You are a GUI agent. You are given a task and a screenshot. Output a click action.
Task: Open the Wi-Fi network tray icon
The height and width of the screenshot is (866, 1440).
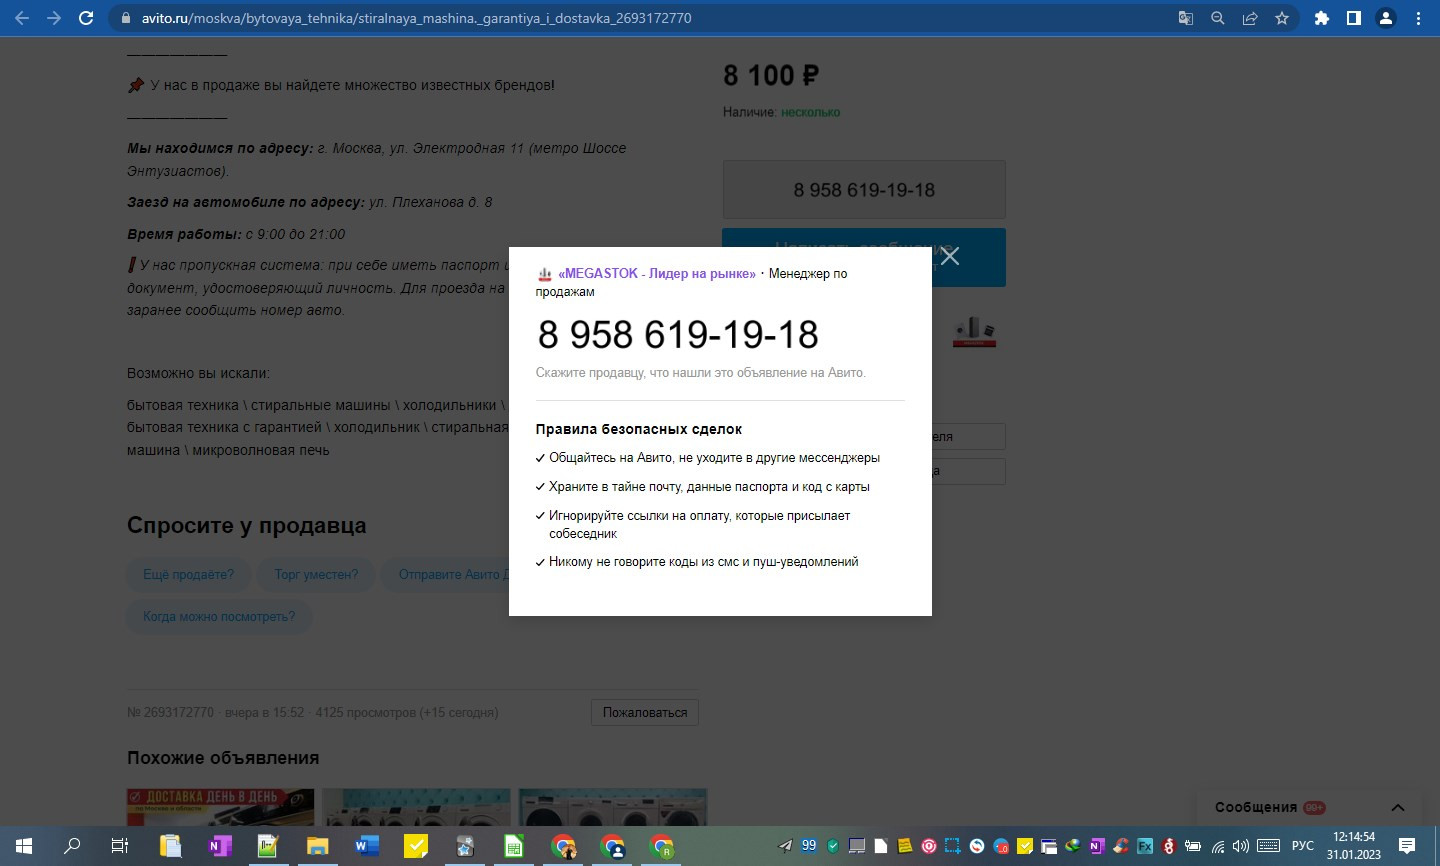tap(1217, 846)
